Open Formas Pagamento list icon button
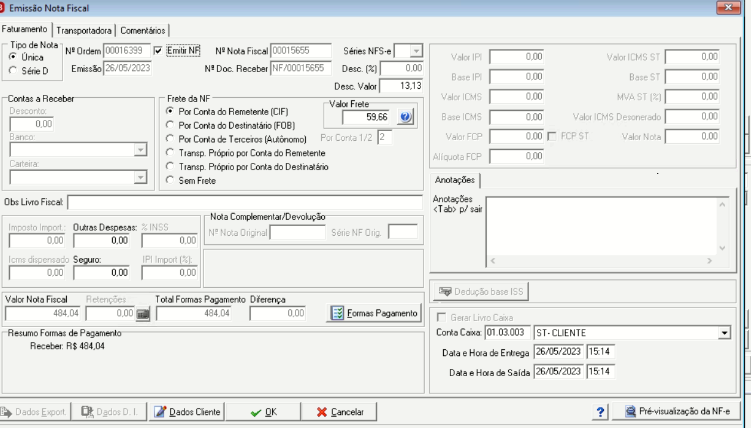 (374, 313)
